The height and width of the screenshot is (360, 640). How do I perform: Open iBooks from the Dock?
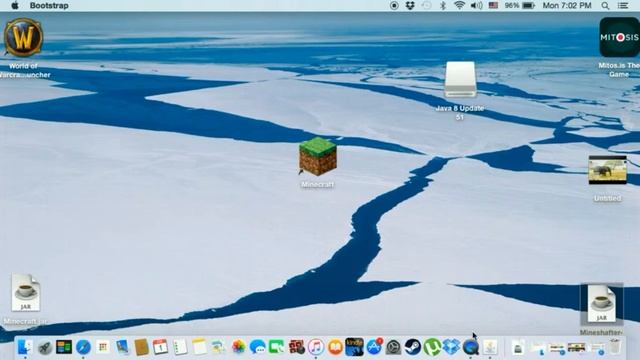tap(335, 347)
